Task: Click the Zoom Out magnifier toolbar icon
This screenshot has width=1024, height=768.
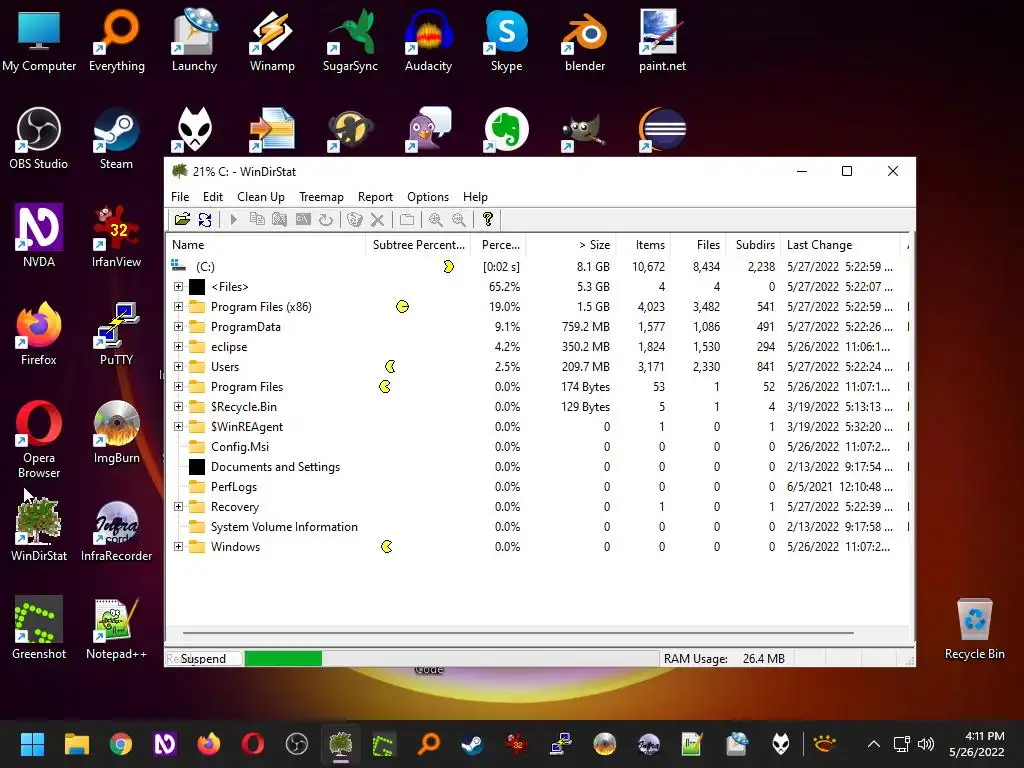Action: 459,219
